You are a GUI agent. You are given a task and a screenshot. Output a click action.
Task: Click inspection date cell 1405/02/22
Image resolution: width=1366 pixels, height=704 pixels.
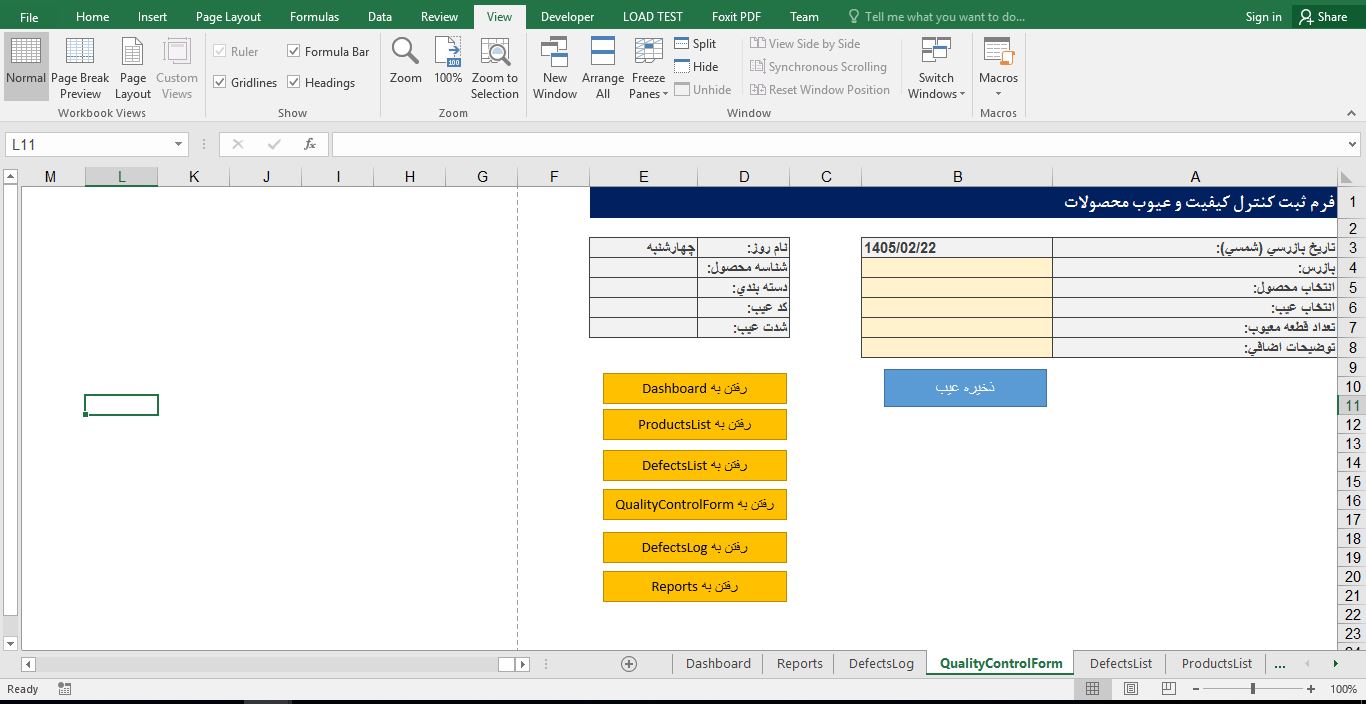point(957,247)
